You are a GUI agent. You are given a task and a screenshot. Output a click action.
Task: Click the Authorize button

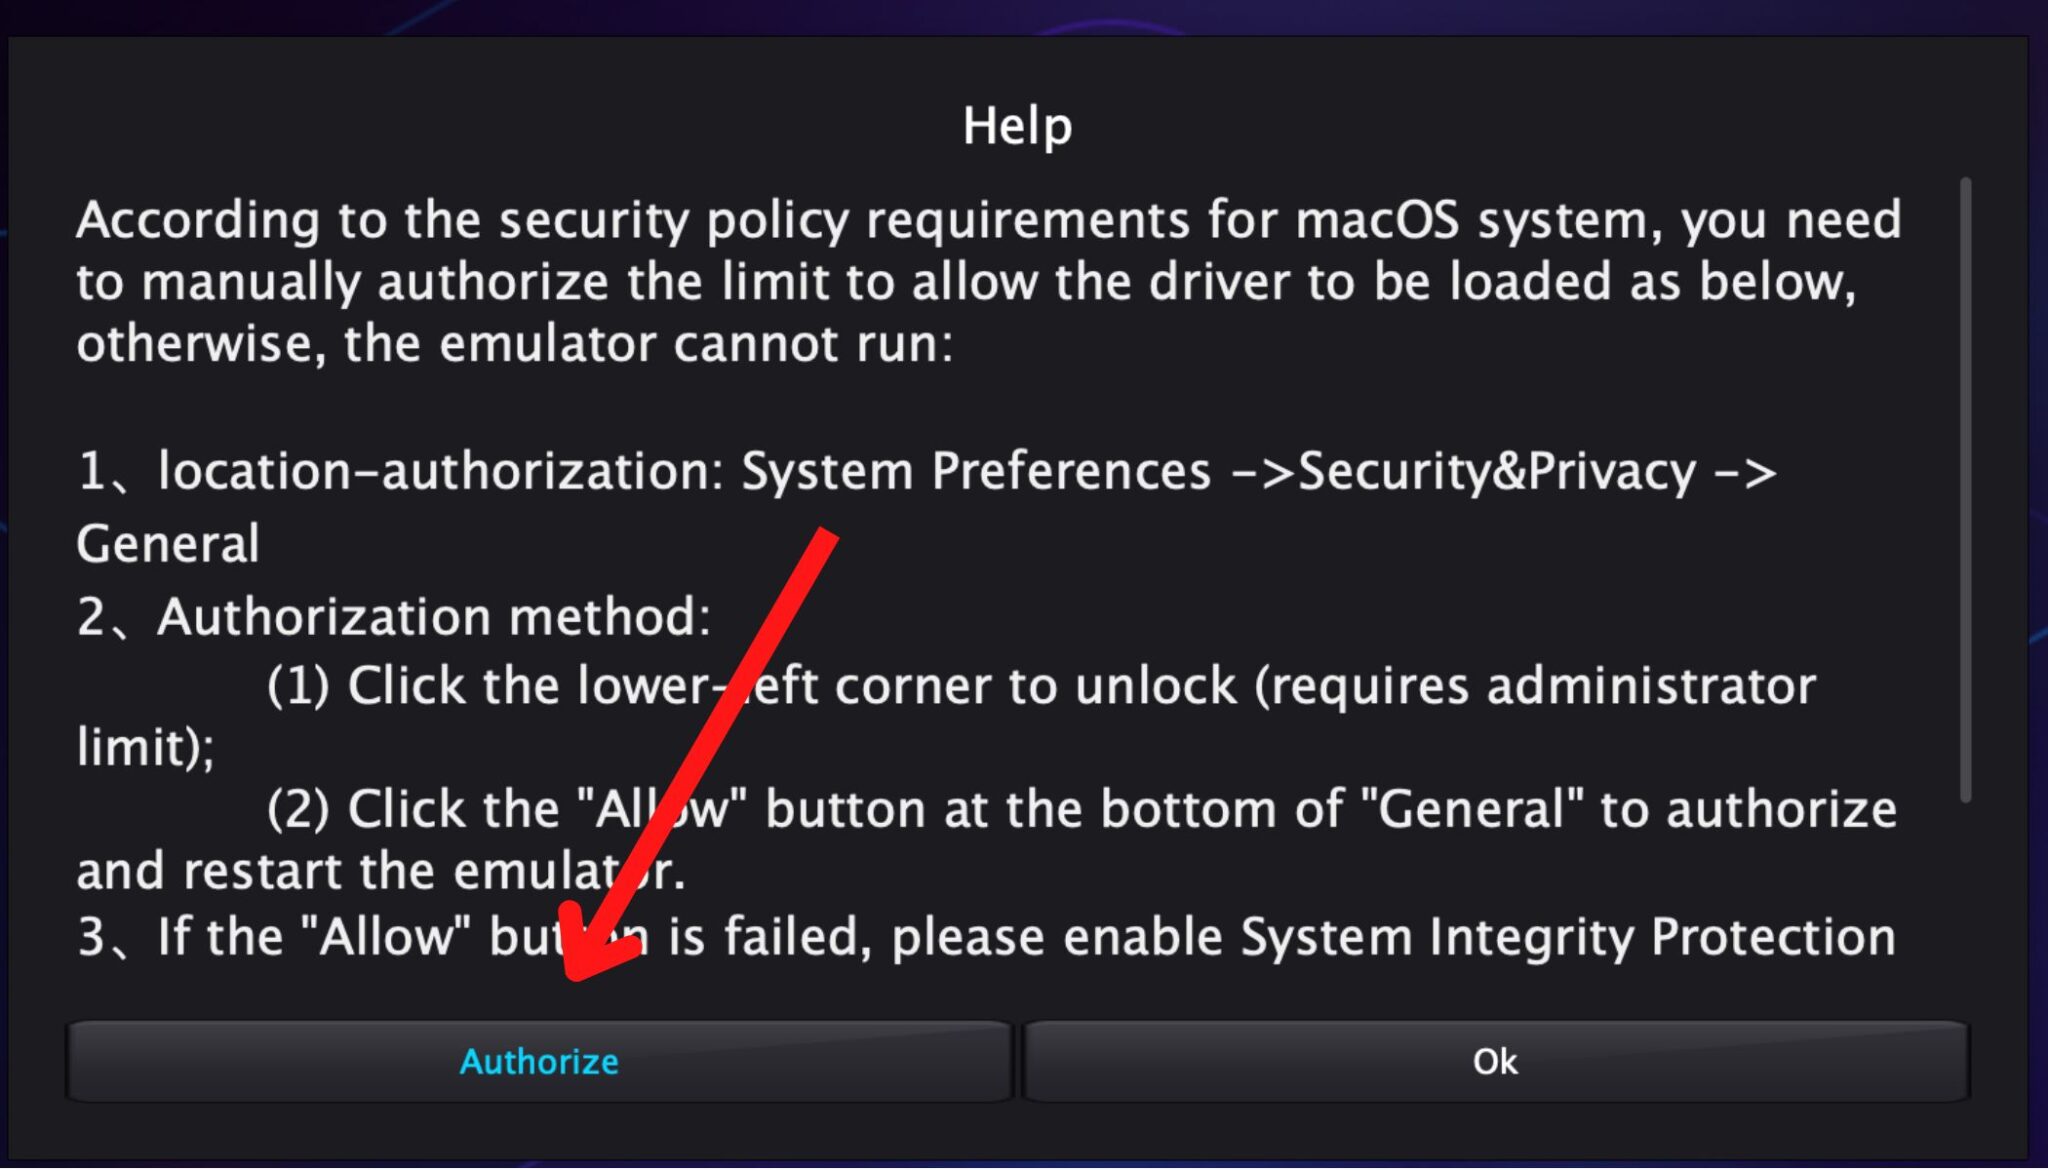tap(539, 1062)
